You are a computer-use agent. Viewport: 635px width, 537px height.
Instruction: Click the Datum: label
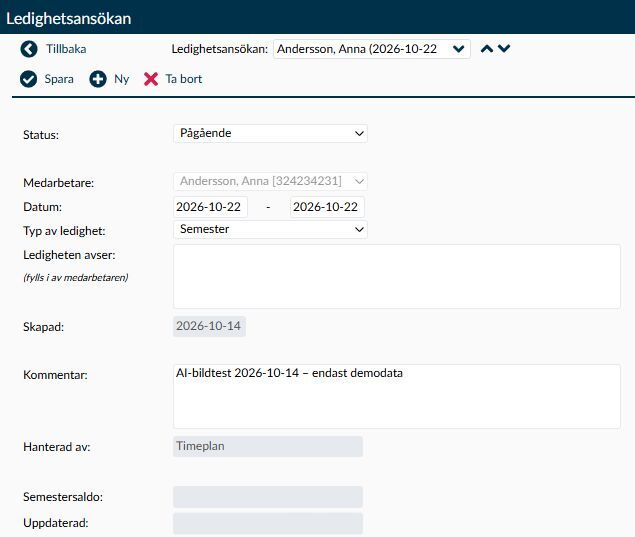43,207
